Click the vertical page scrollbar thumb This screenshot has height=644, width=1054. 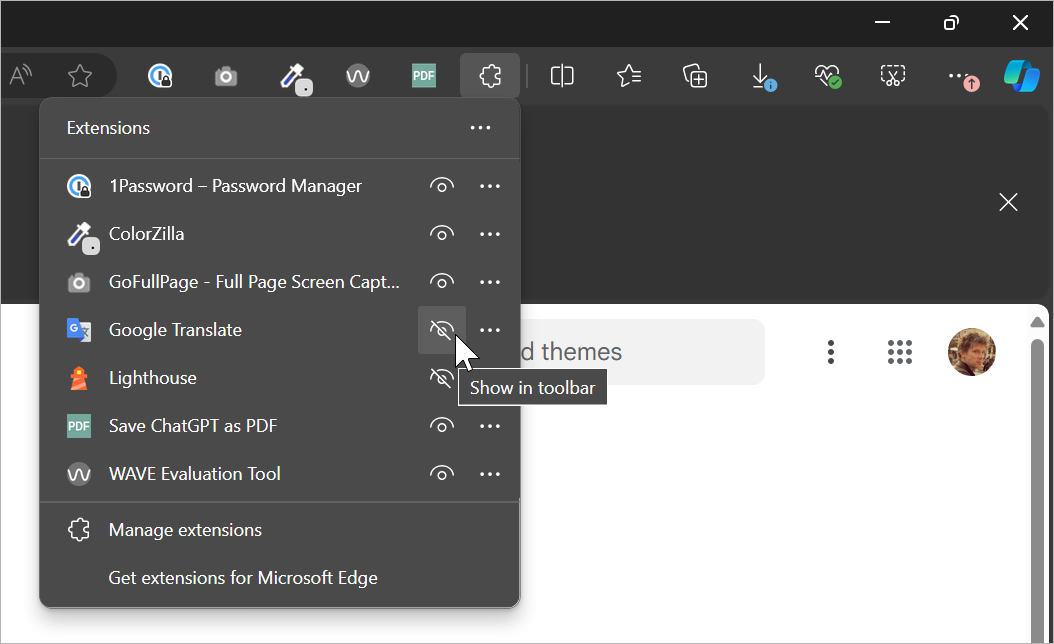(x=1037, y=491)
